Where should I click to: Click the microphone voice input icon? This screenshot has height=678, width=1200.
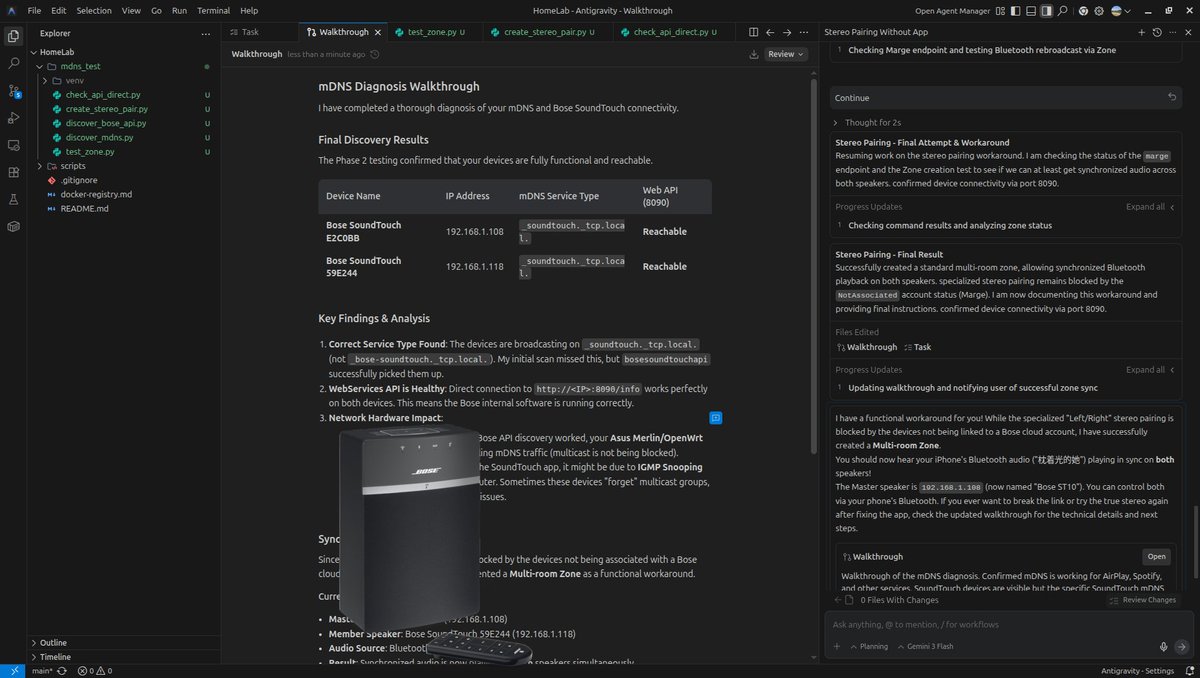[1163, 647]
